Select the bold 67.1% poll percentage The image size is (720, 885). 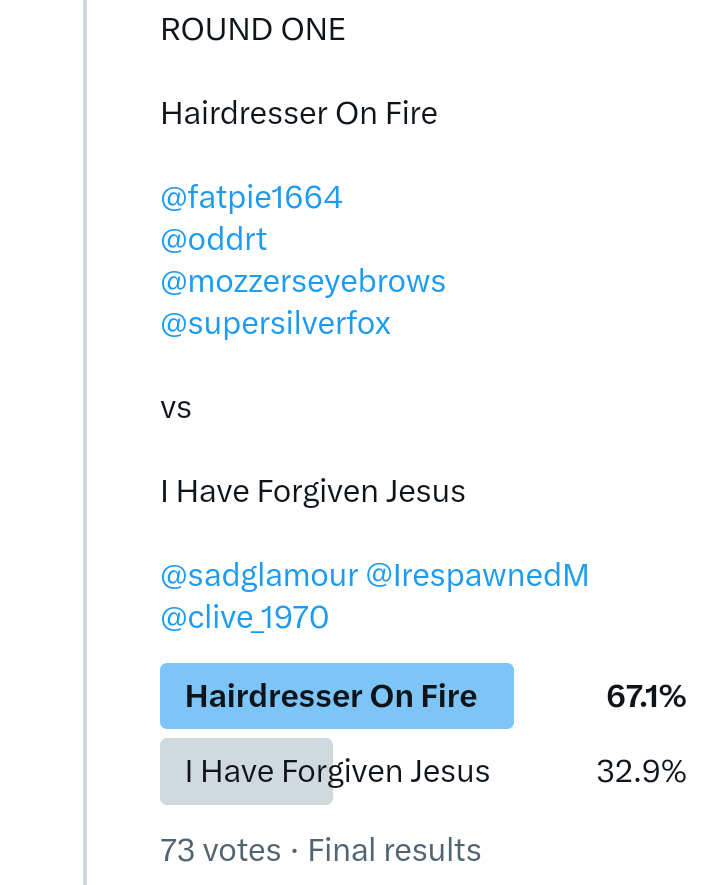point(646,697)
